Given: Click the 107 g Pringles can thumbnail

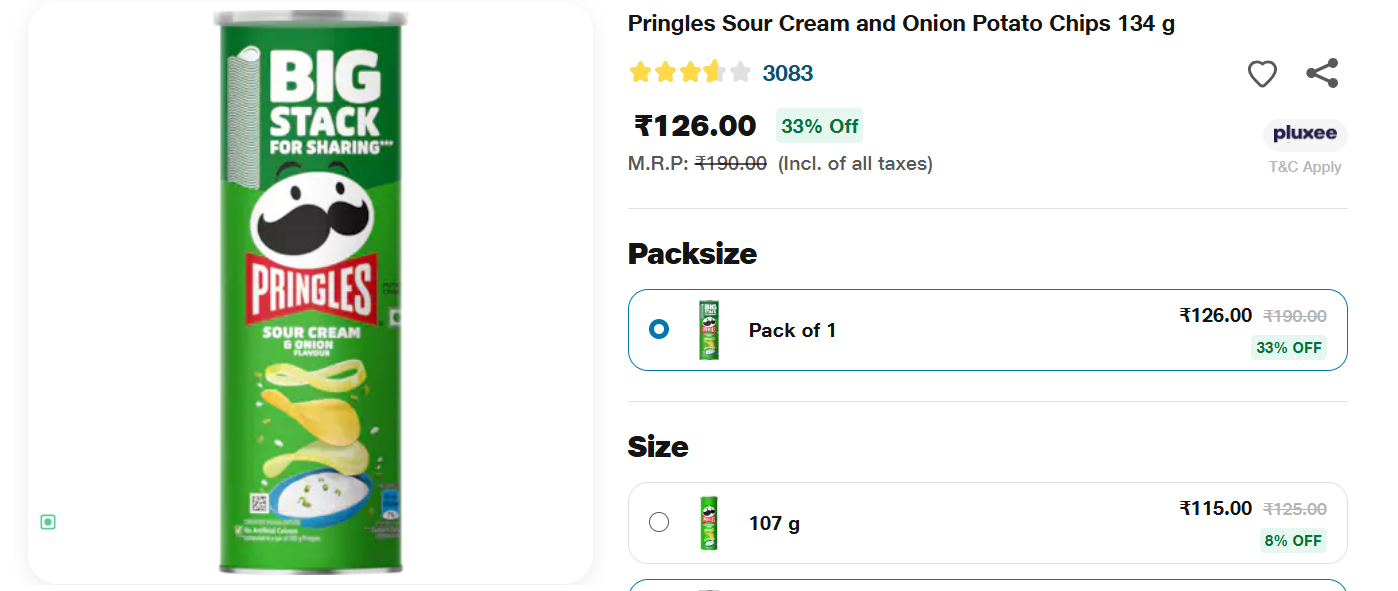Looking at the screenshot, I should 710,523.
